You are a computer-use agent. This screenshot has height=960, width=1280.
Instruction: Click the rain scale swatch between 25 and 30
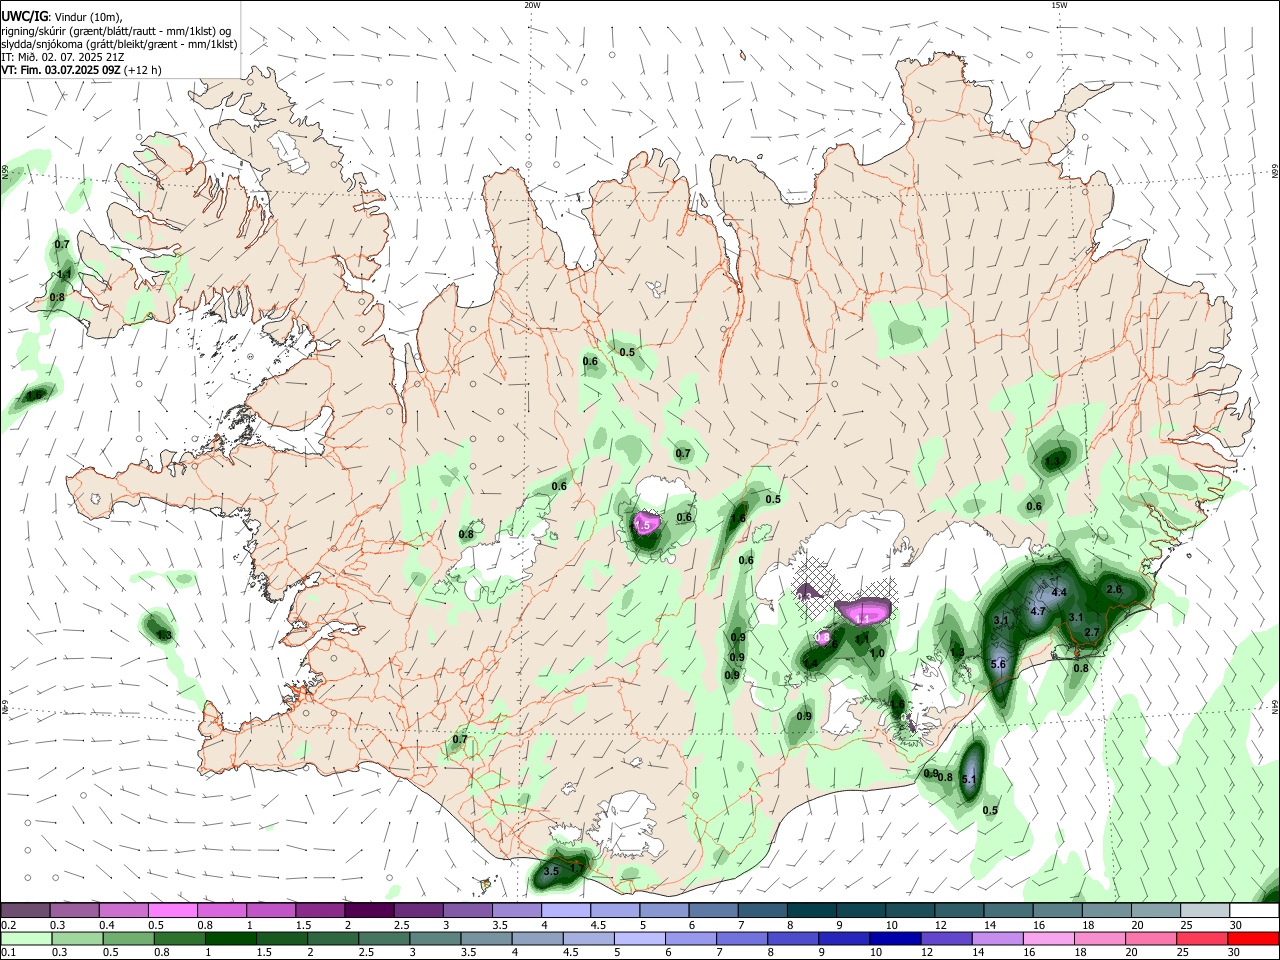tap(1201, 938)
